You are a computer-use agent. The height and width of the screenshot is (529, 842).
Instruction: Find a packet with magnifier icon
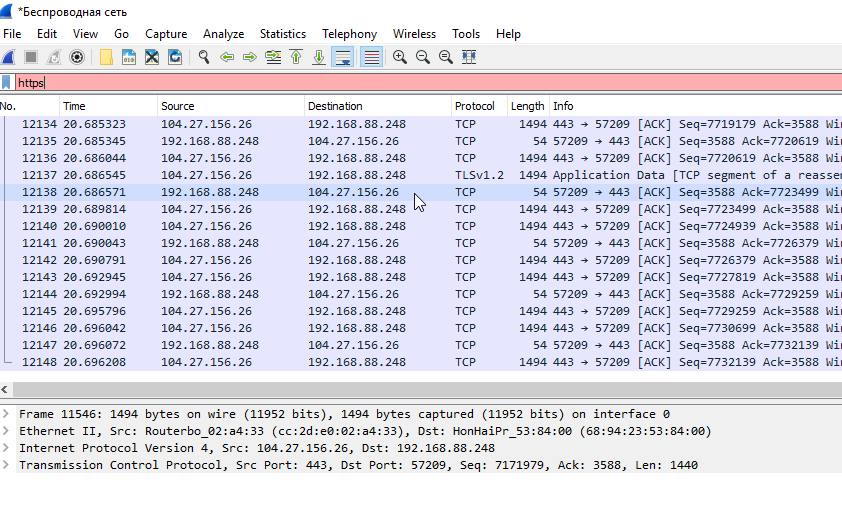pos(204,57)
